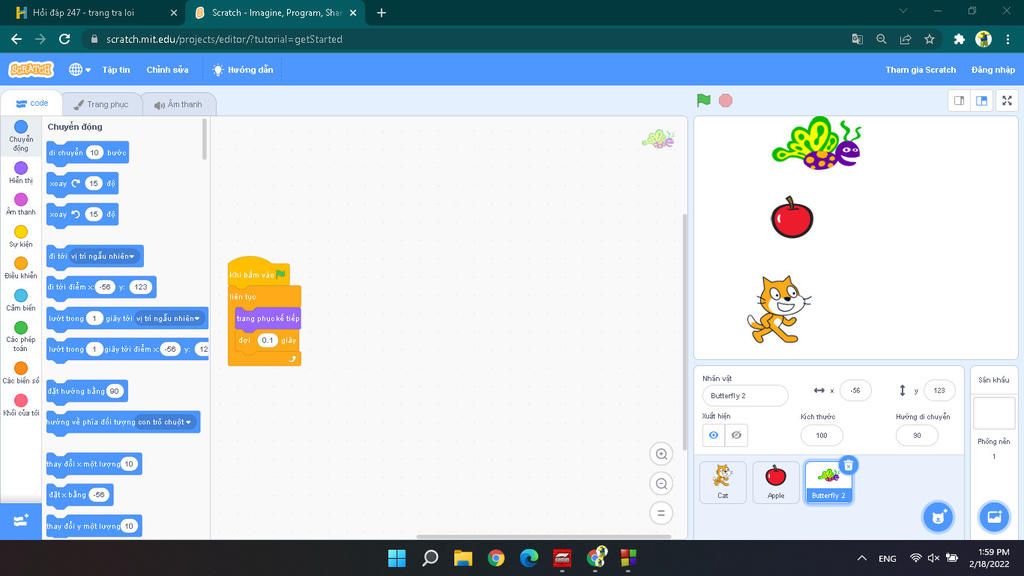This screenshot has width=1024, height=576.
Task: Click Tham gia Scratch link
Action: coord(920,69)
